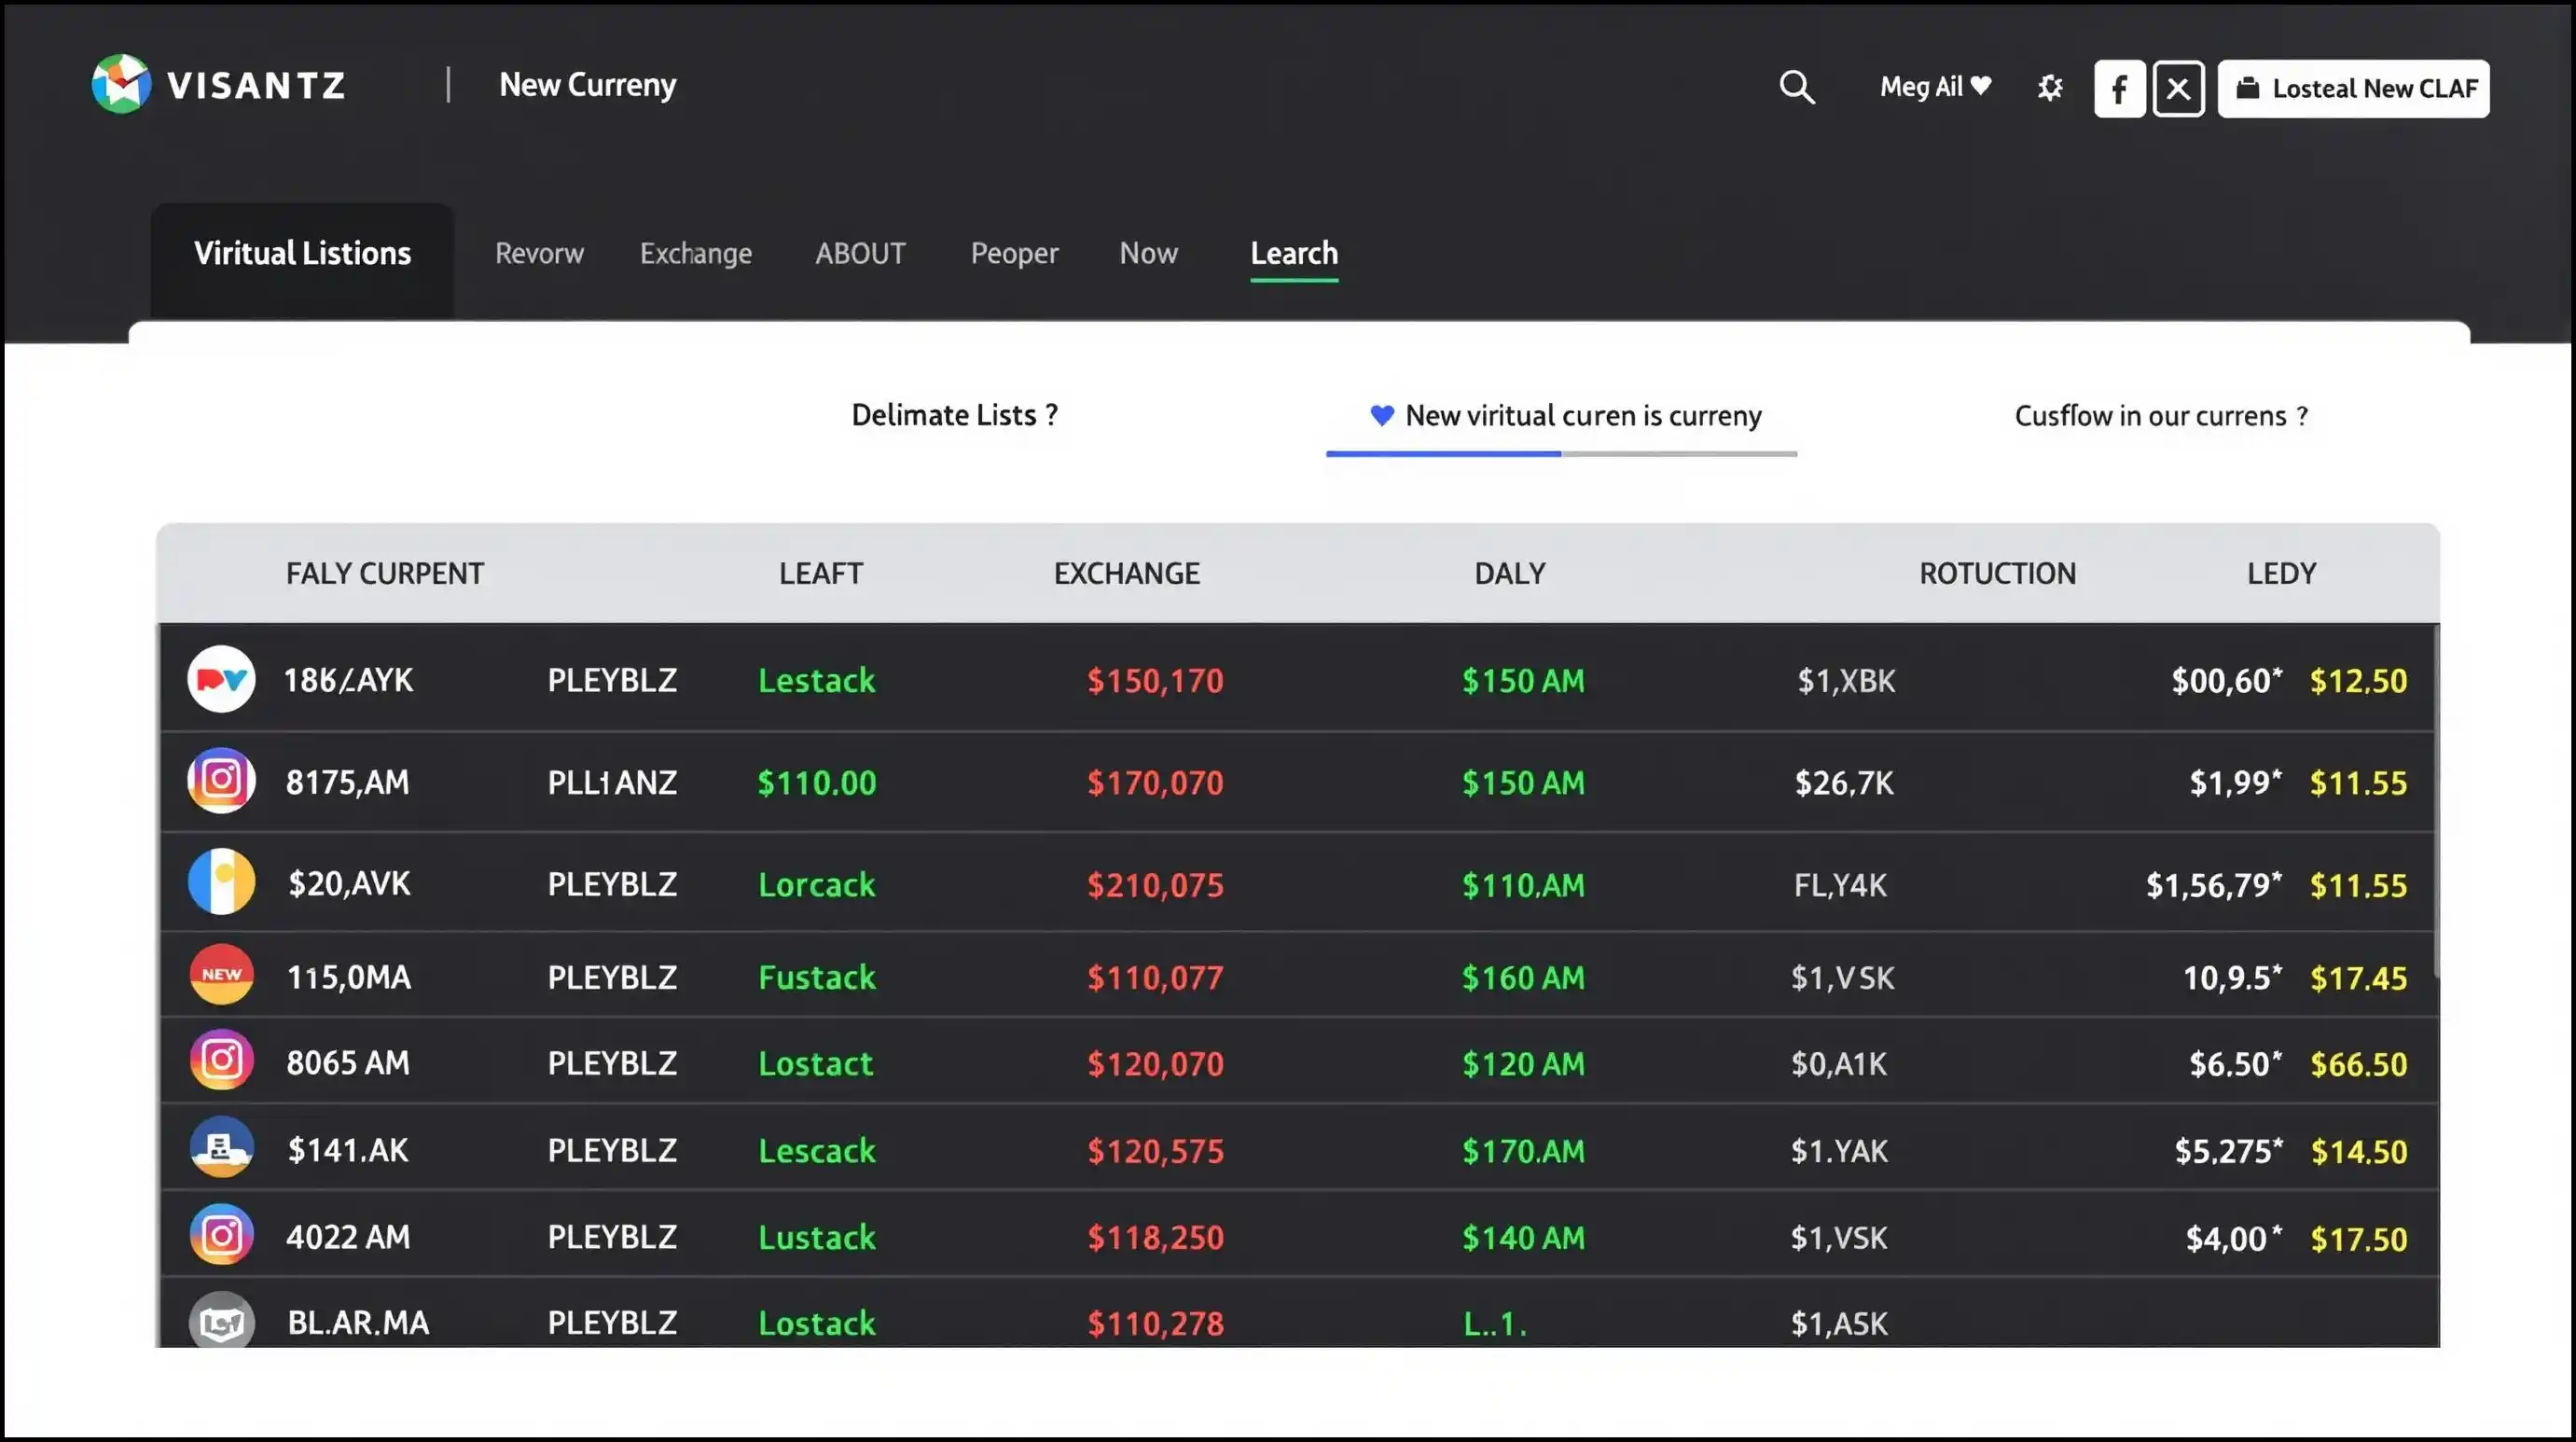The image size is (2576, 1442).
Task: Click the $141.AK row coin icon
Action: click(221, 1148)
